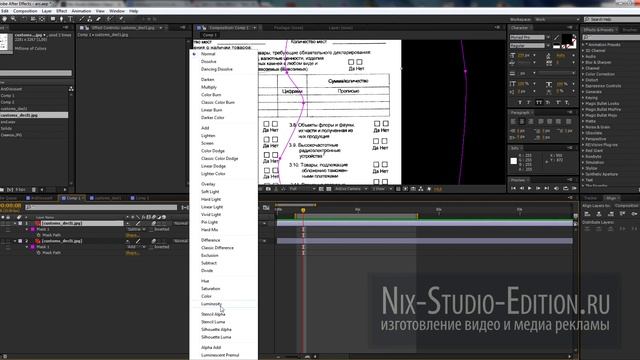
Task: Open the Effect menu
Action: coord(62,11)
